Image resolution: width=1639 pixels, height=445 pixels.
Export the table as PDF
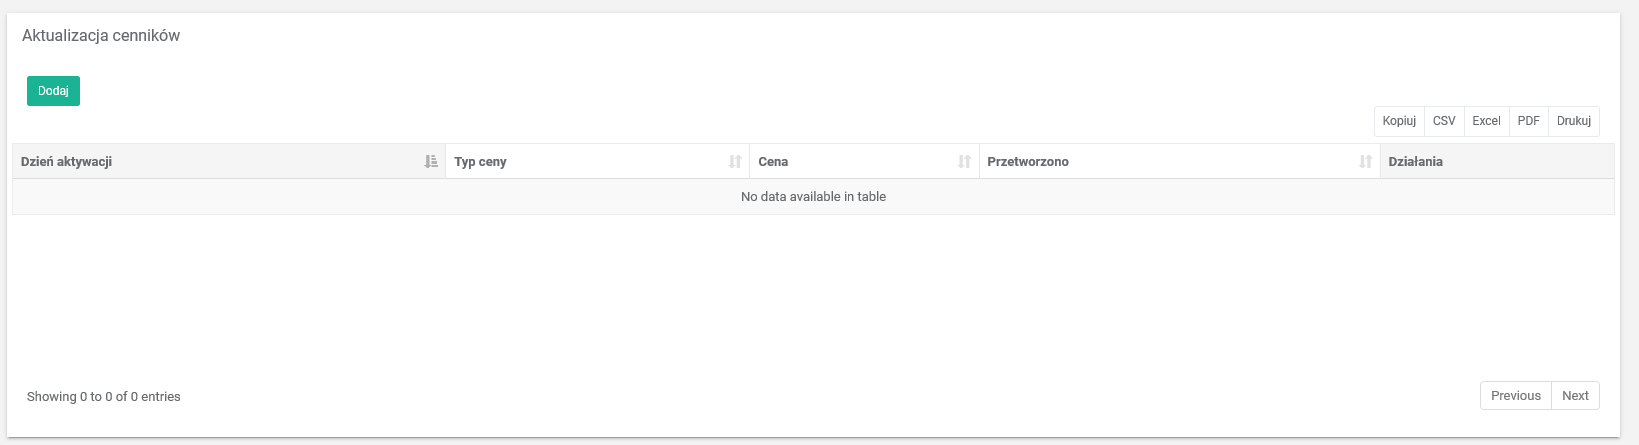1528,121
